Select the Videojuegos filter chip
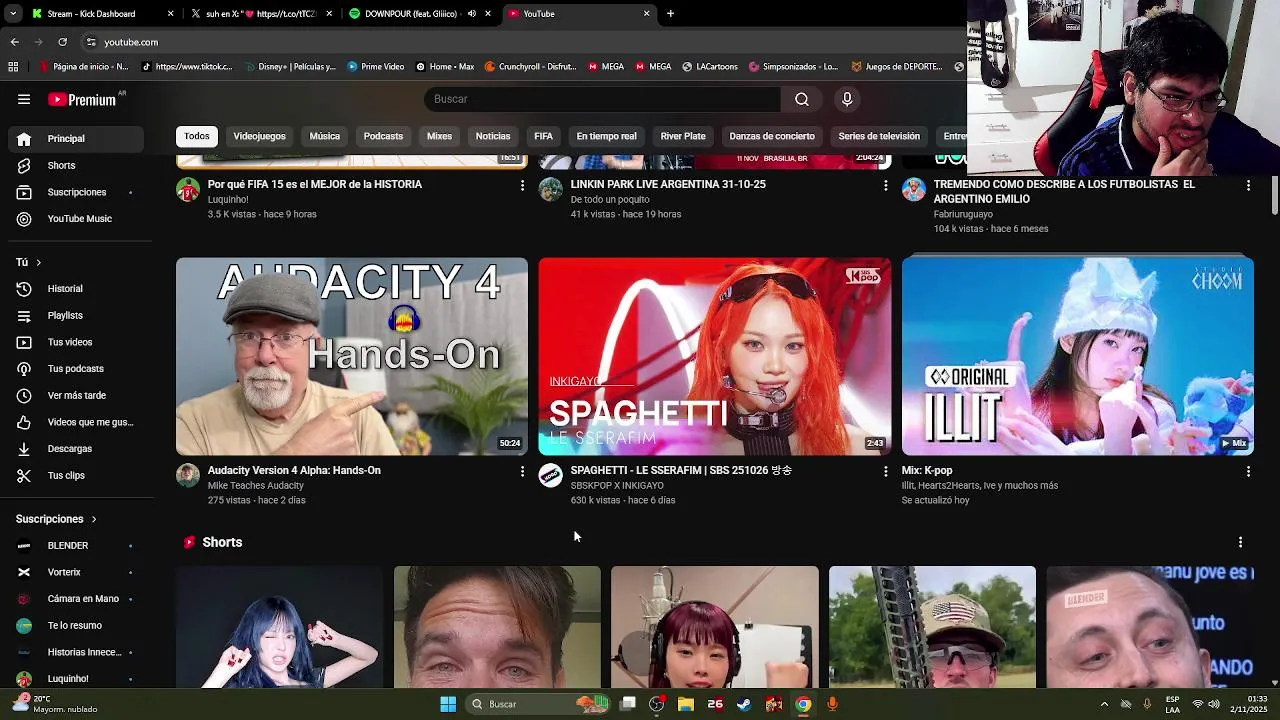 point(259,136)
